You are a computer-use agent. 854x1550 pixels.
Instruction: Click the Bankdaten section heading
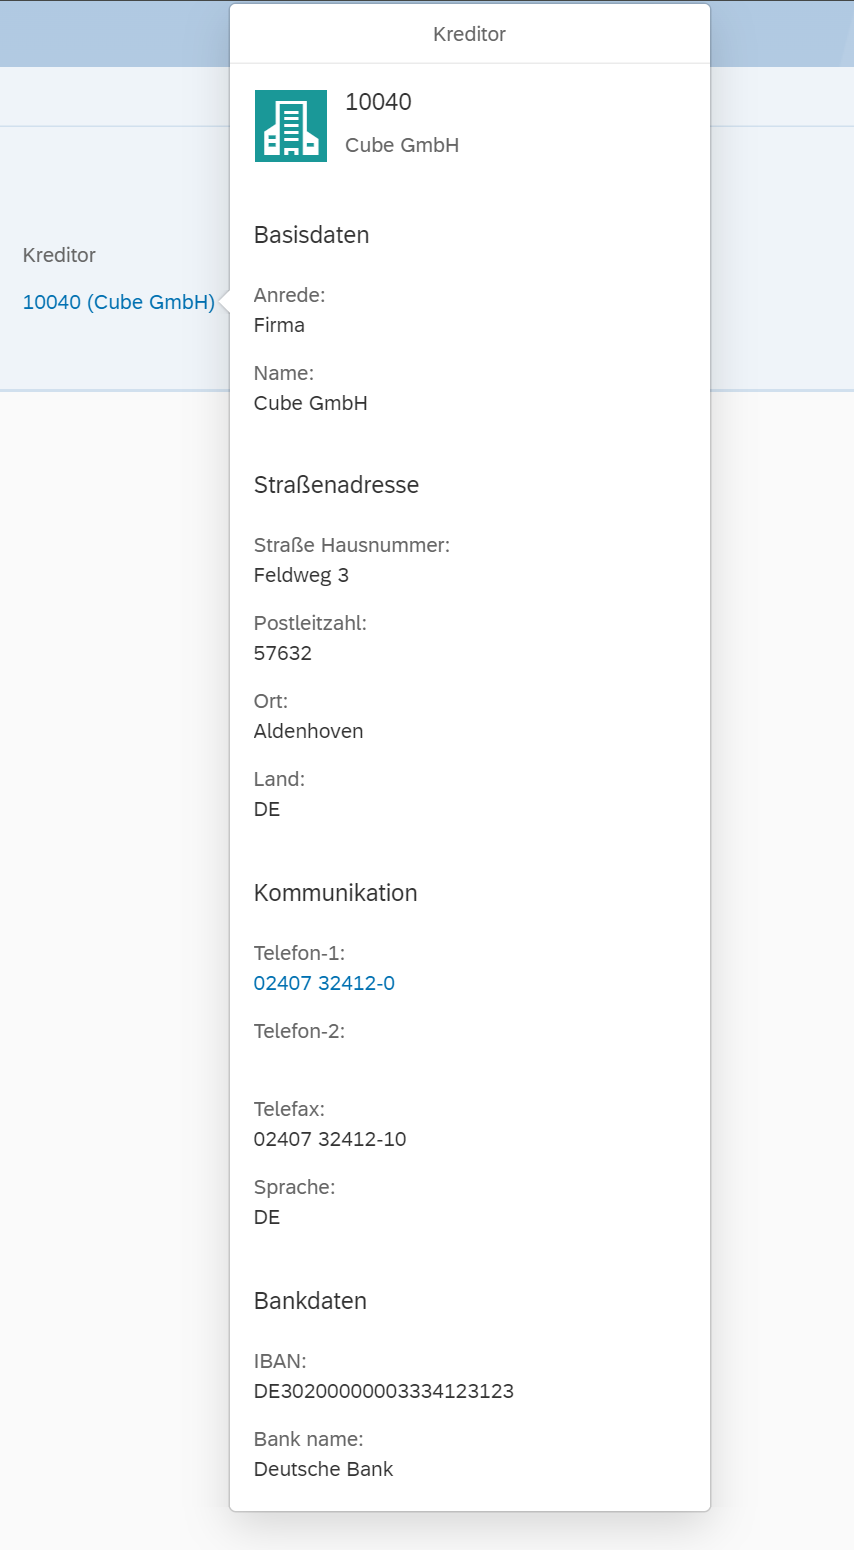pyautogui.click(x=310, y=1300)
